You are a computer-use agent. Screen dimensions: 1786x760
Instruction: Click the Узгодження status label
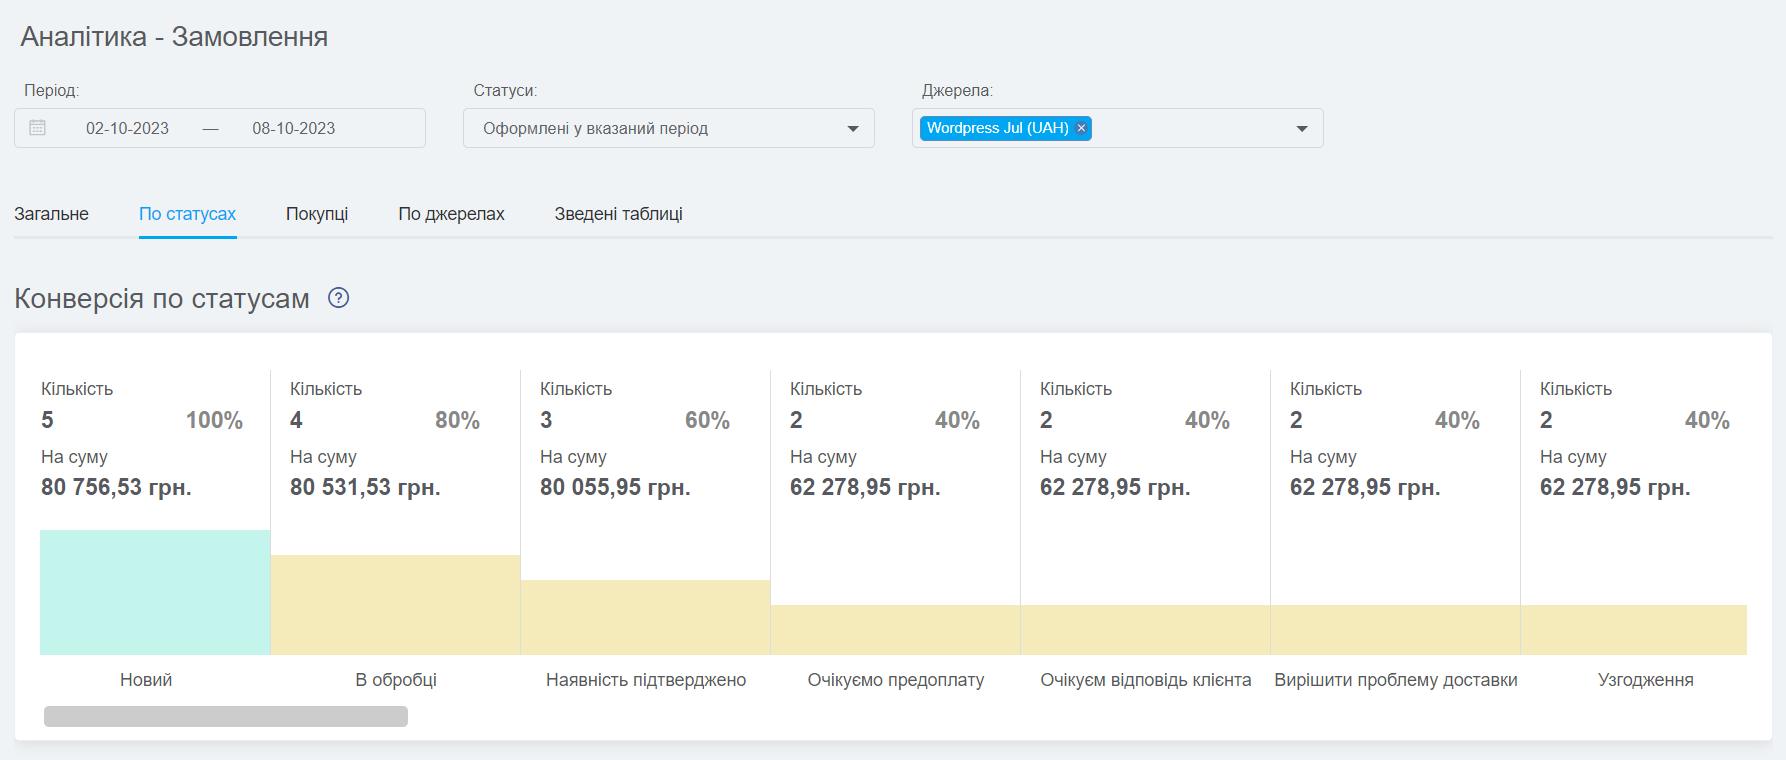(x=1645, y=680)
